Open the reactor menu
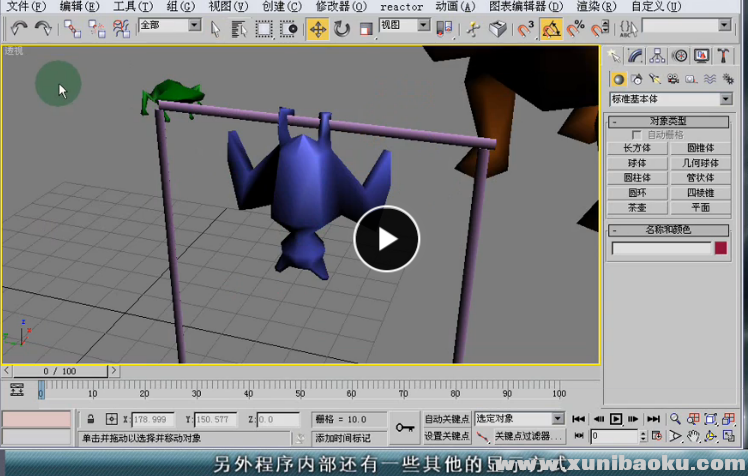748x476 pixels. 401,6
